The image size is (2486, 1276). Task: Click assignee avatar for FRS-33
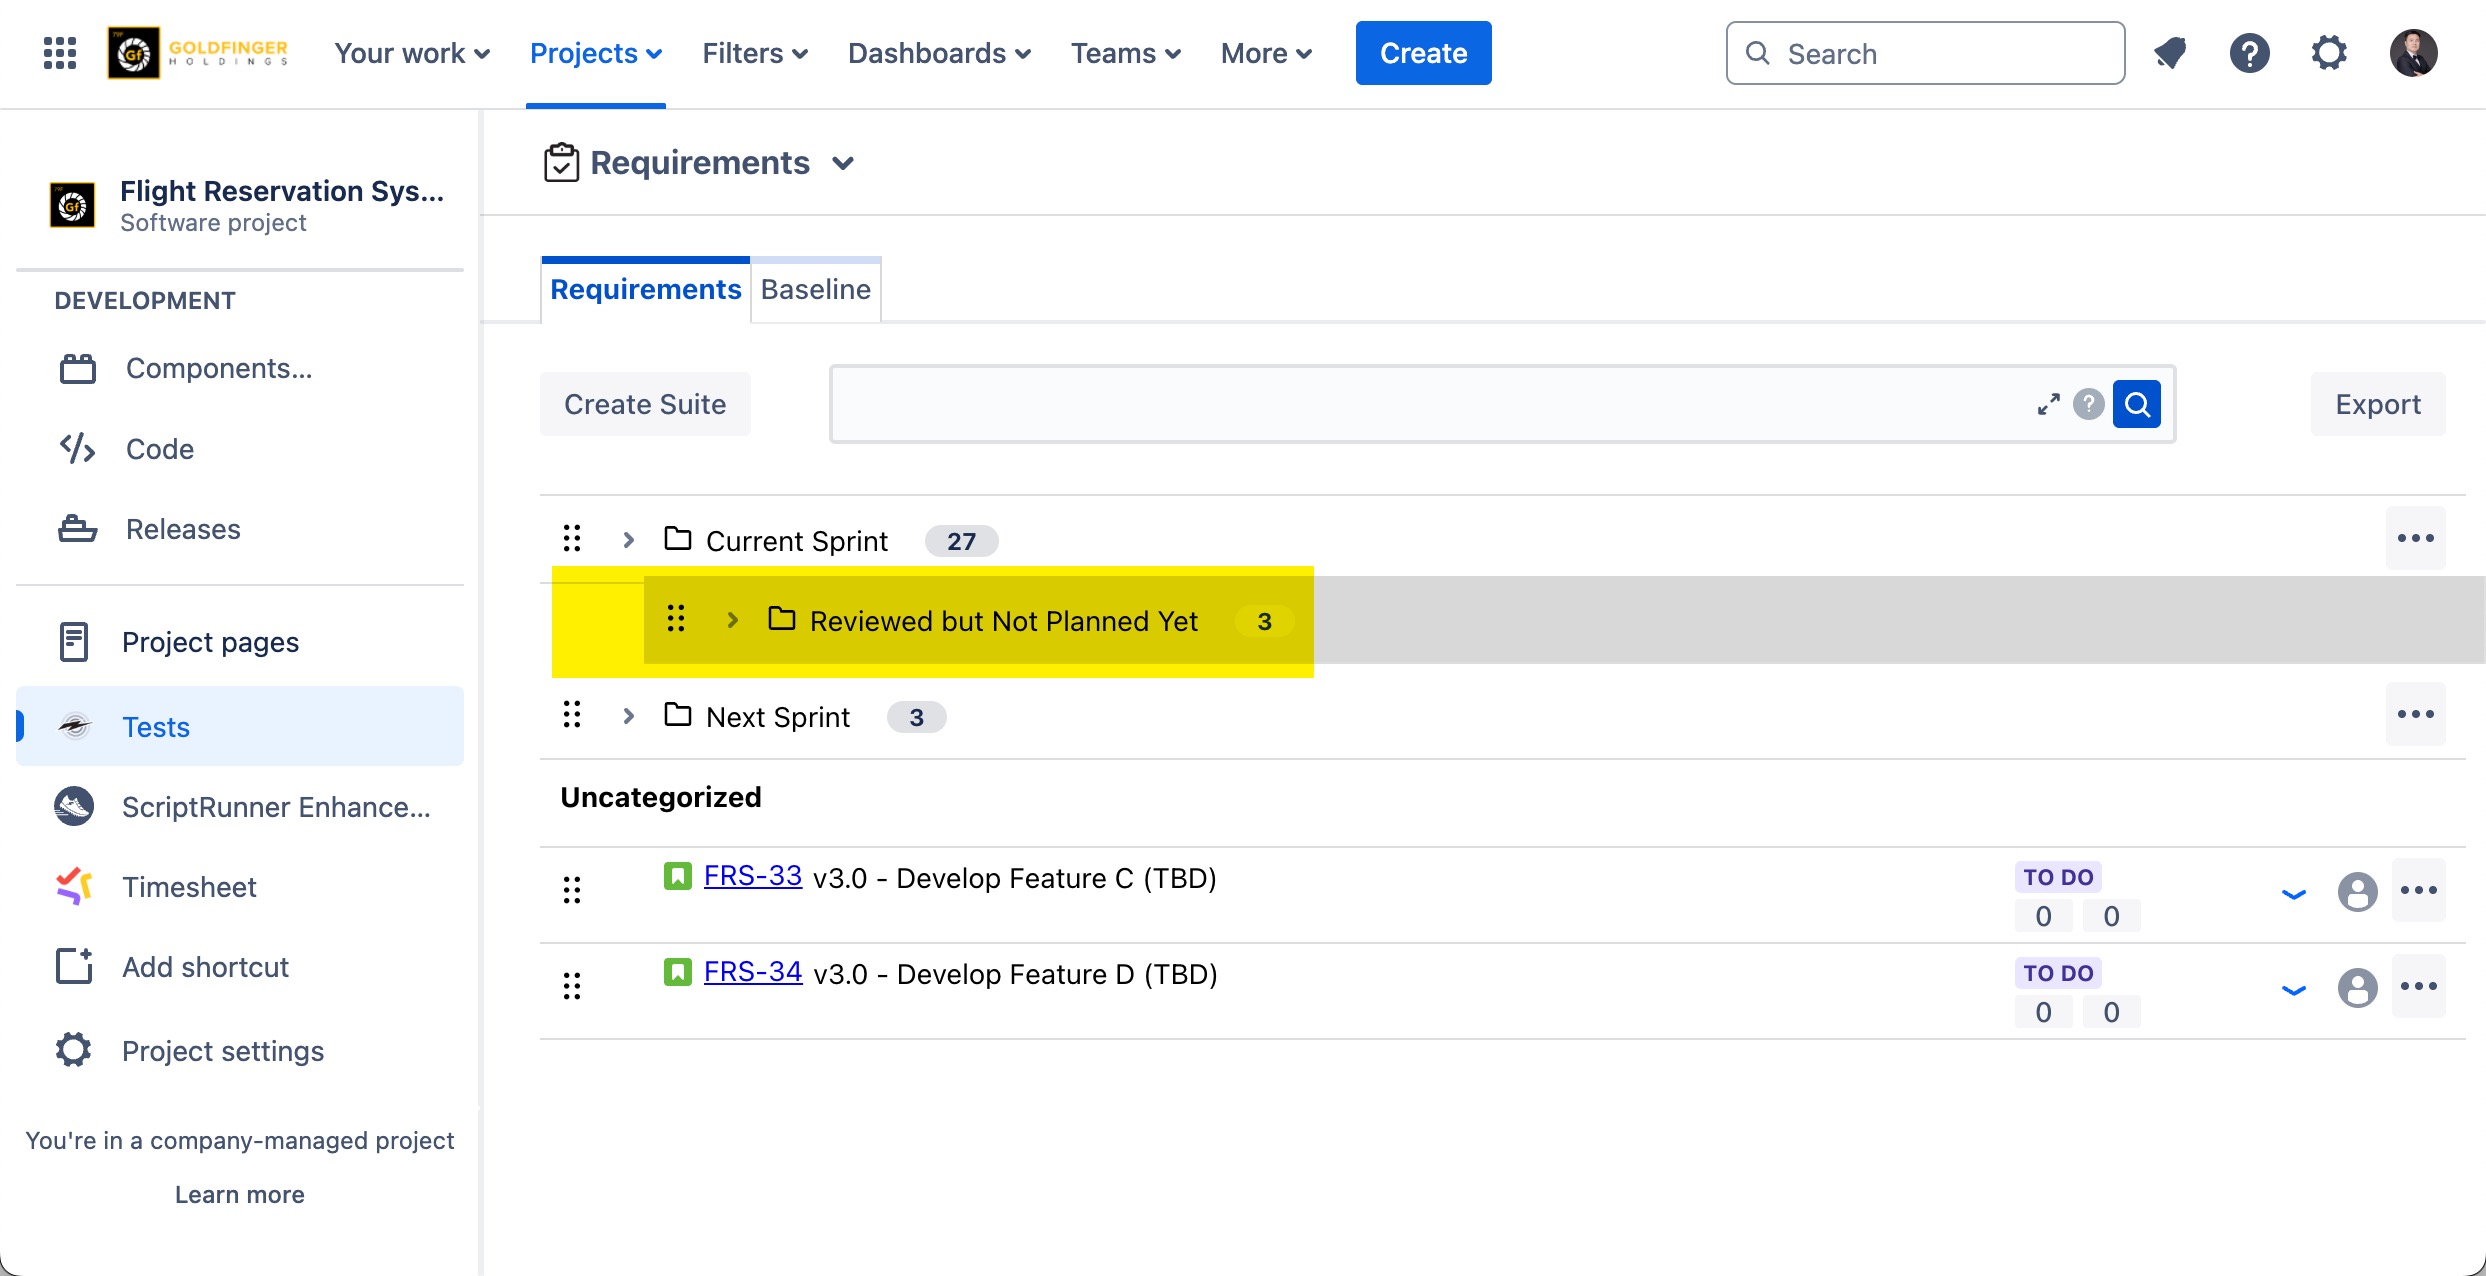click(x=2357, y=891)
